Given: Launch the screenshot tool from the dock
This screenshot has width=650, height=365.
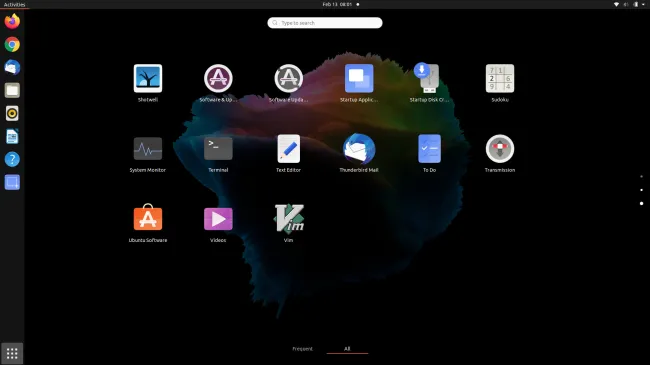Looking at the screenshot, I should [12, 182].
